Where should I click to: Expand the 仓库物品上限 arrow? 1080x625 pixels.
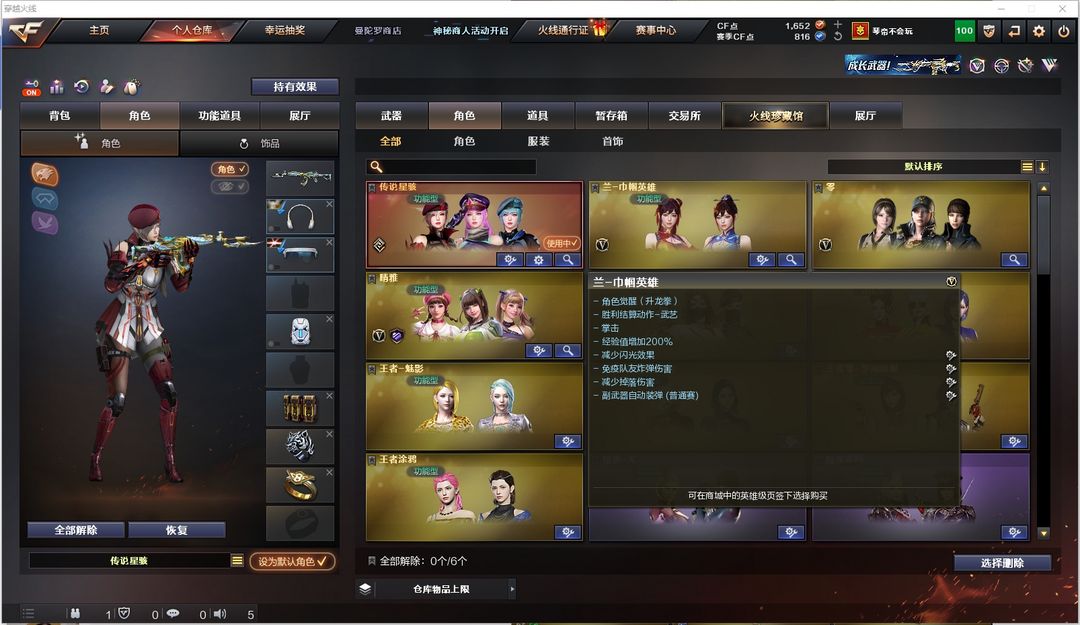[x=512, y=589]
